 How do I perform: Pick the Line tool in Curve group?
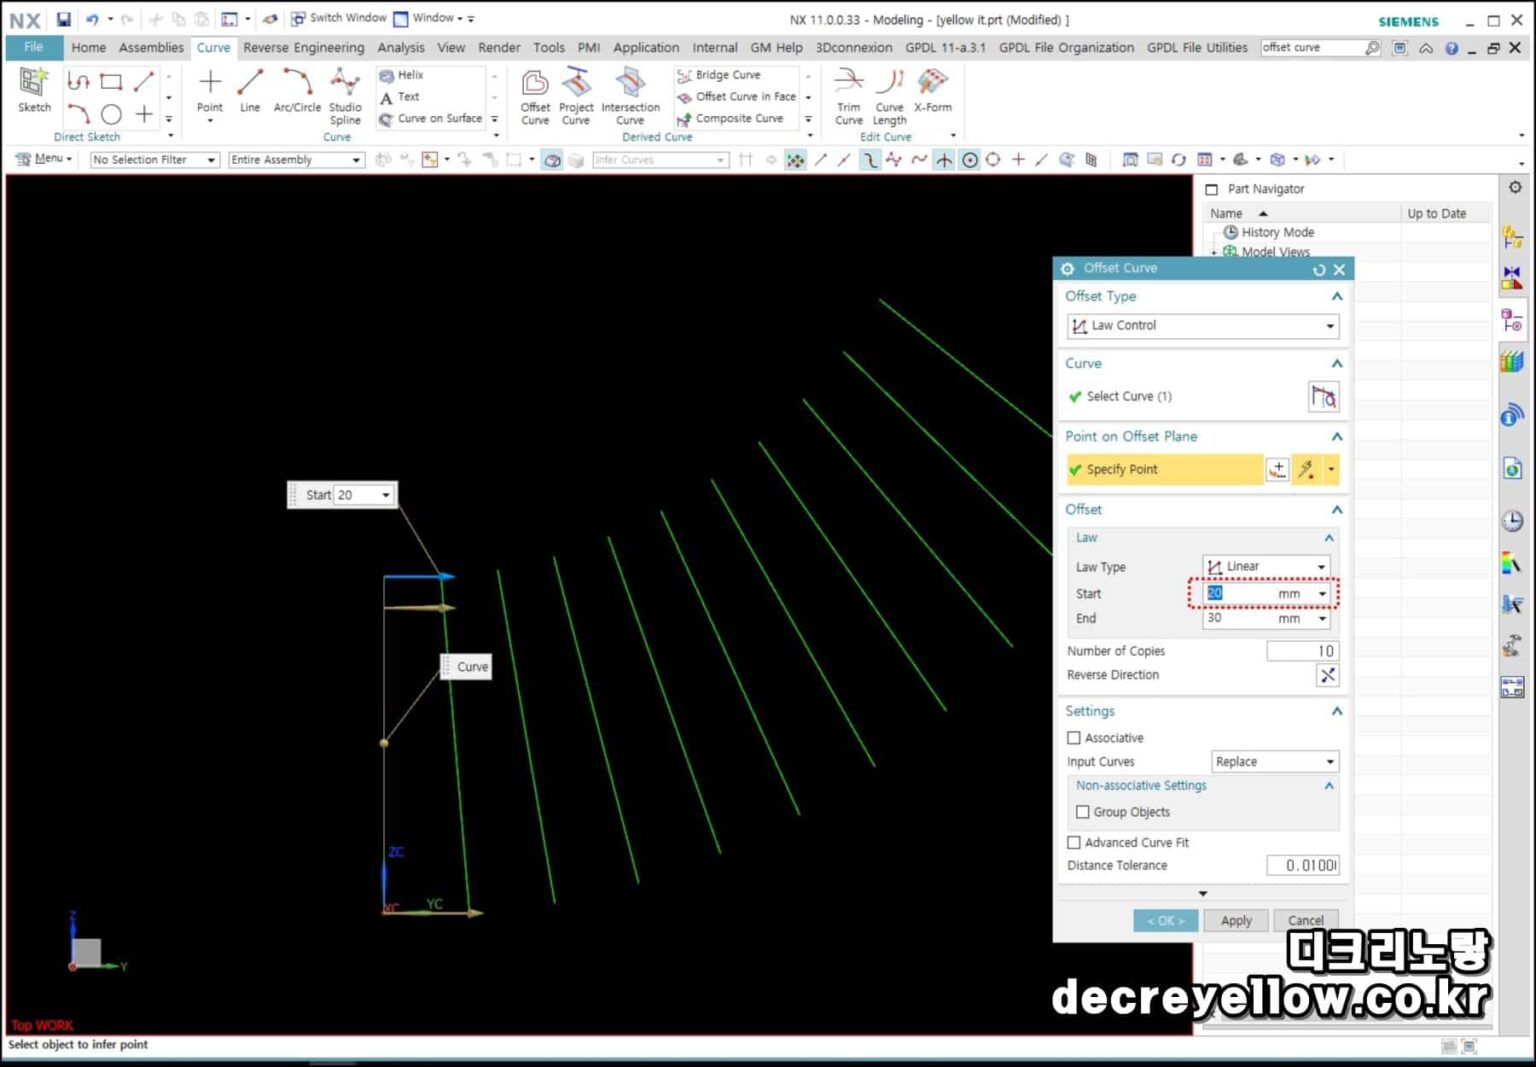tap(250, 90)
